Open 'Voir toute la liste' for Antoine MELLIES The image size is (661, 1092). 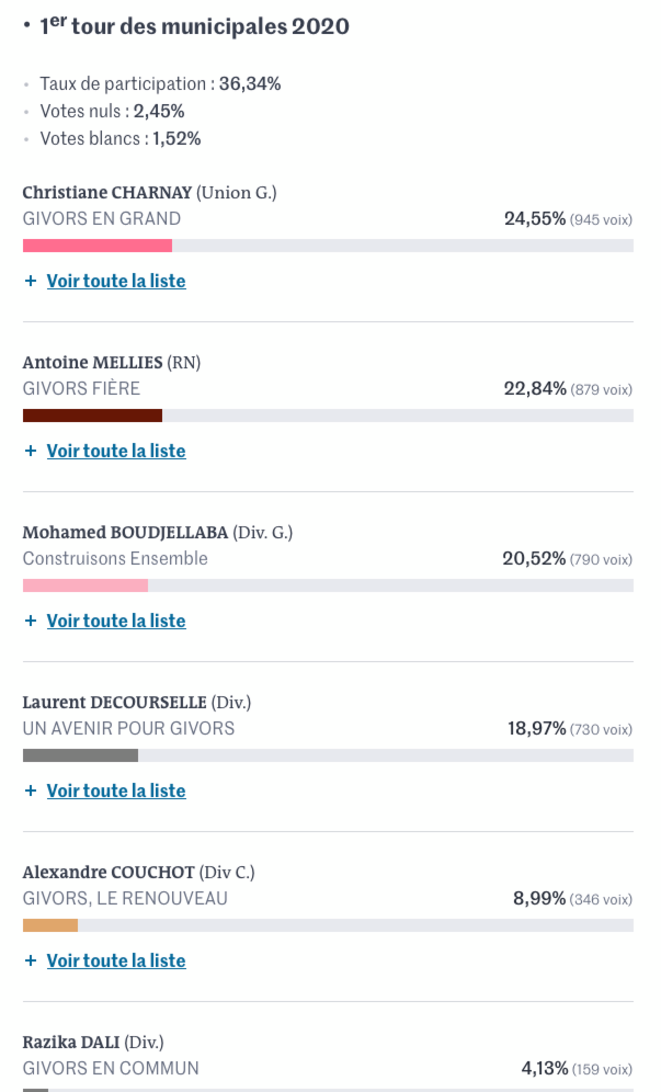(x=116, y=451)
